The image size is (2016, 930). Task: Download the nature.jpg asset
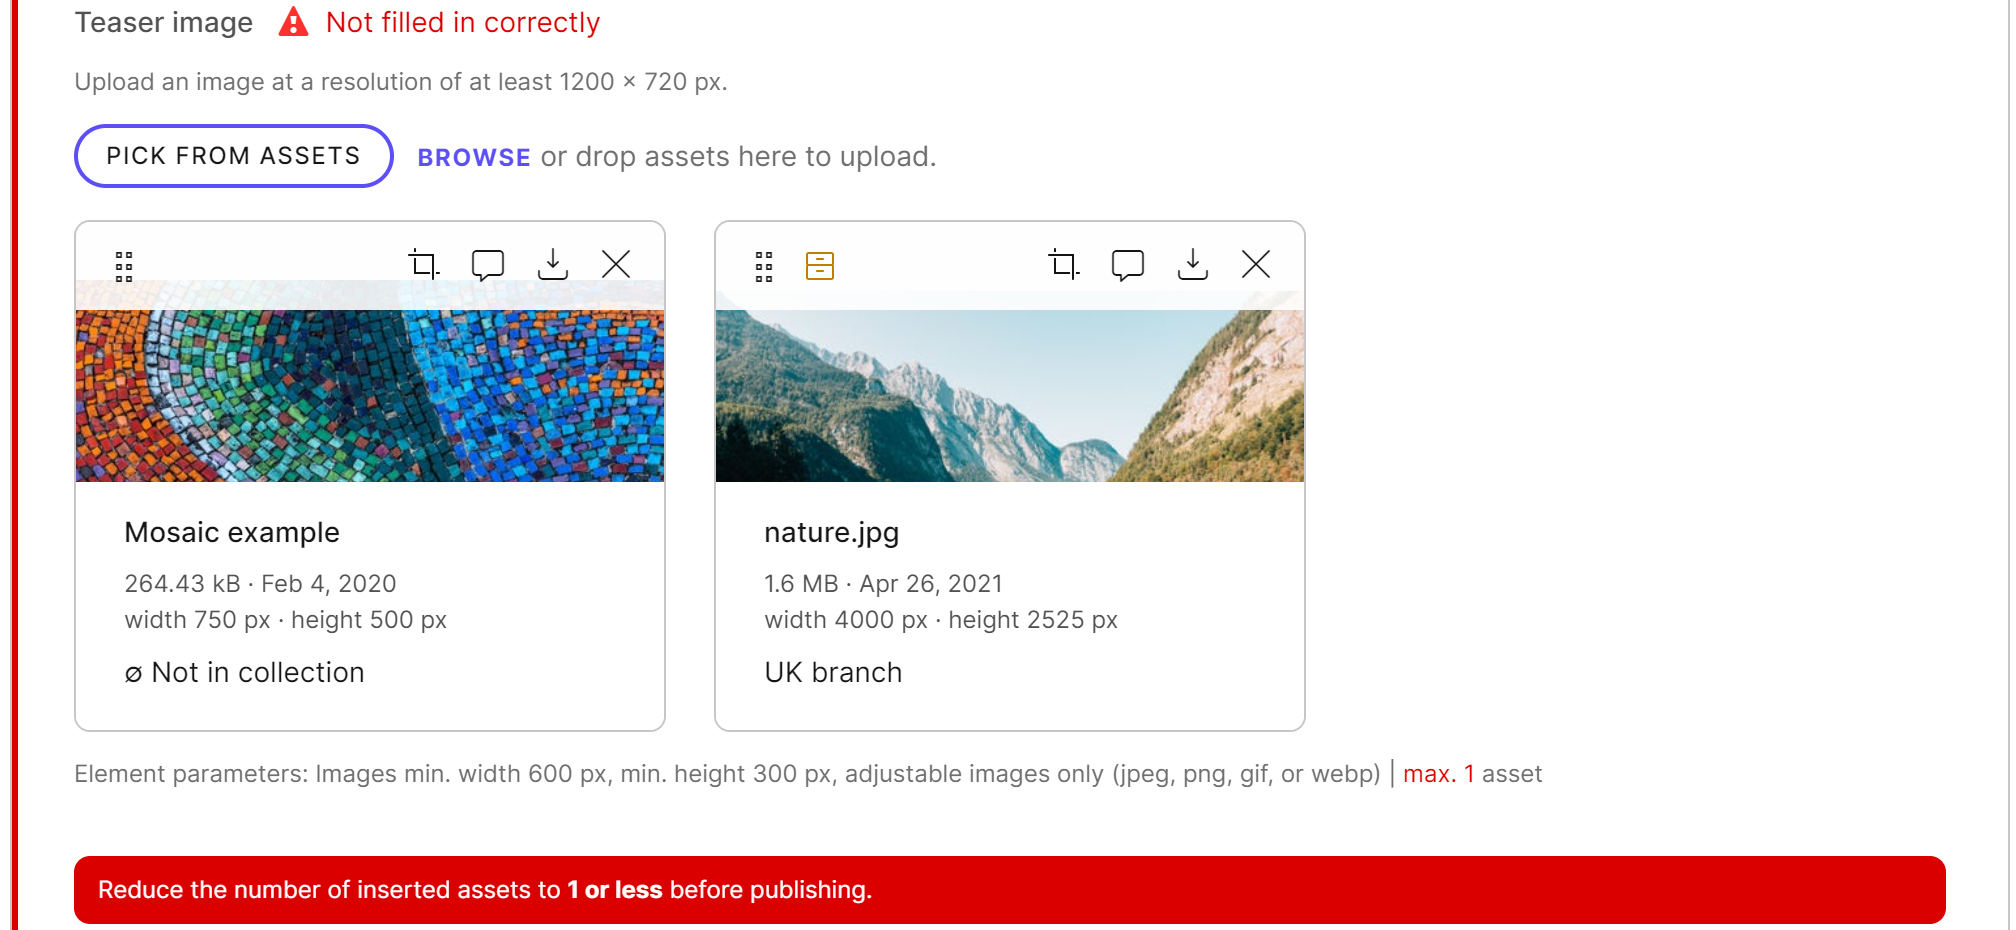click(x=1193, y=265)
